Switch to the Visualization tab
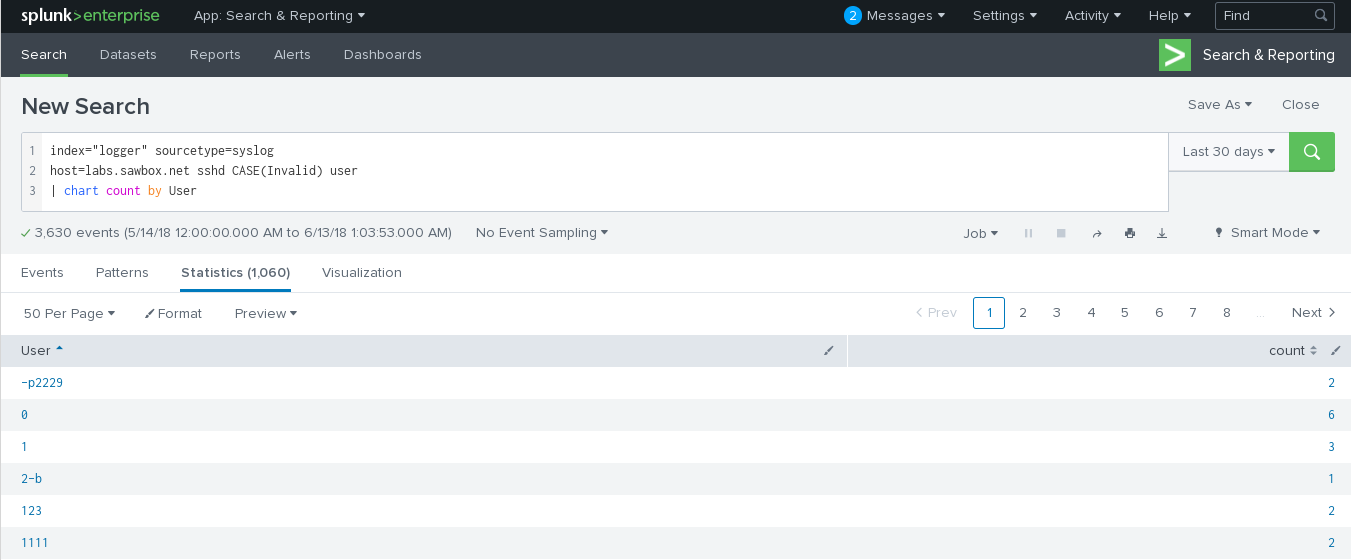 coord(361,272)
